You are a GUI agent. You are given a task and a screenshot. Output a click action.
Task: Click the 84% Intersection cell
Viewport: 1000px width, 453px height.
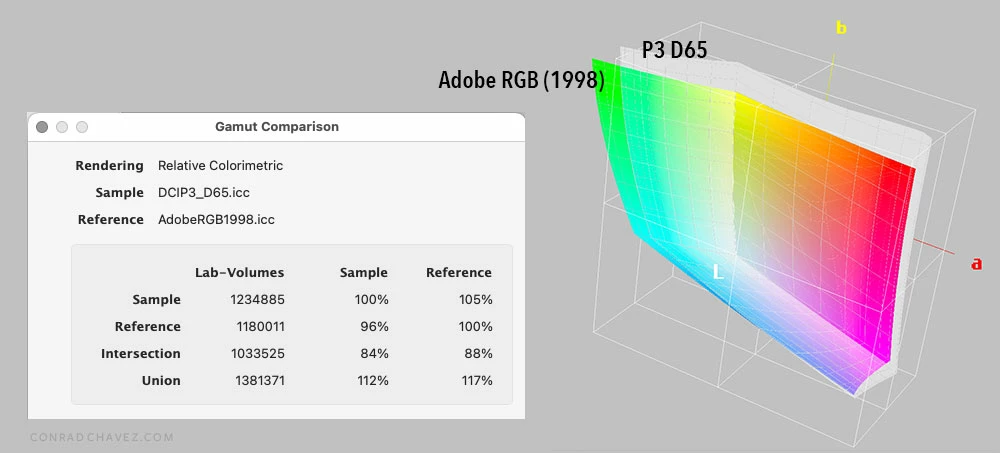374,353
